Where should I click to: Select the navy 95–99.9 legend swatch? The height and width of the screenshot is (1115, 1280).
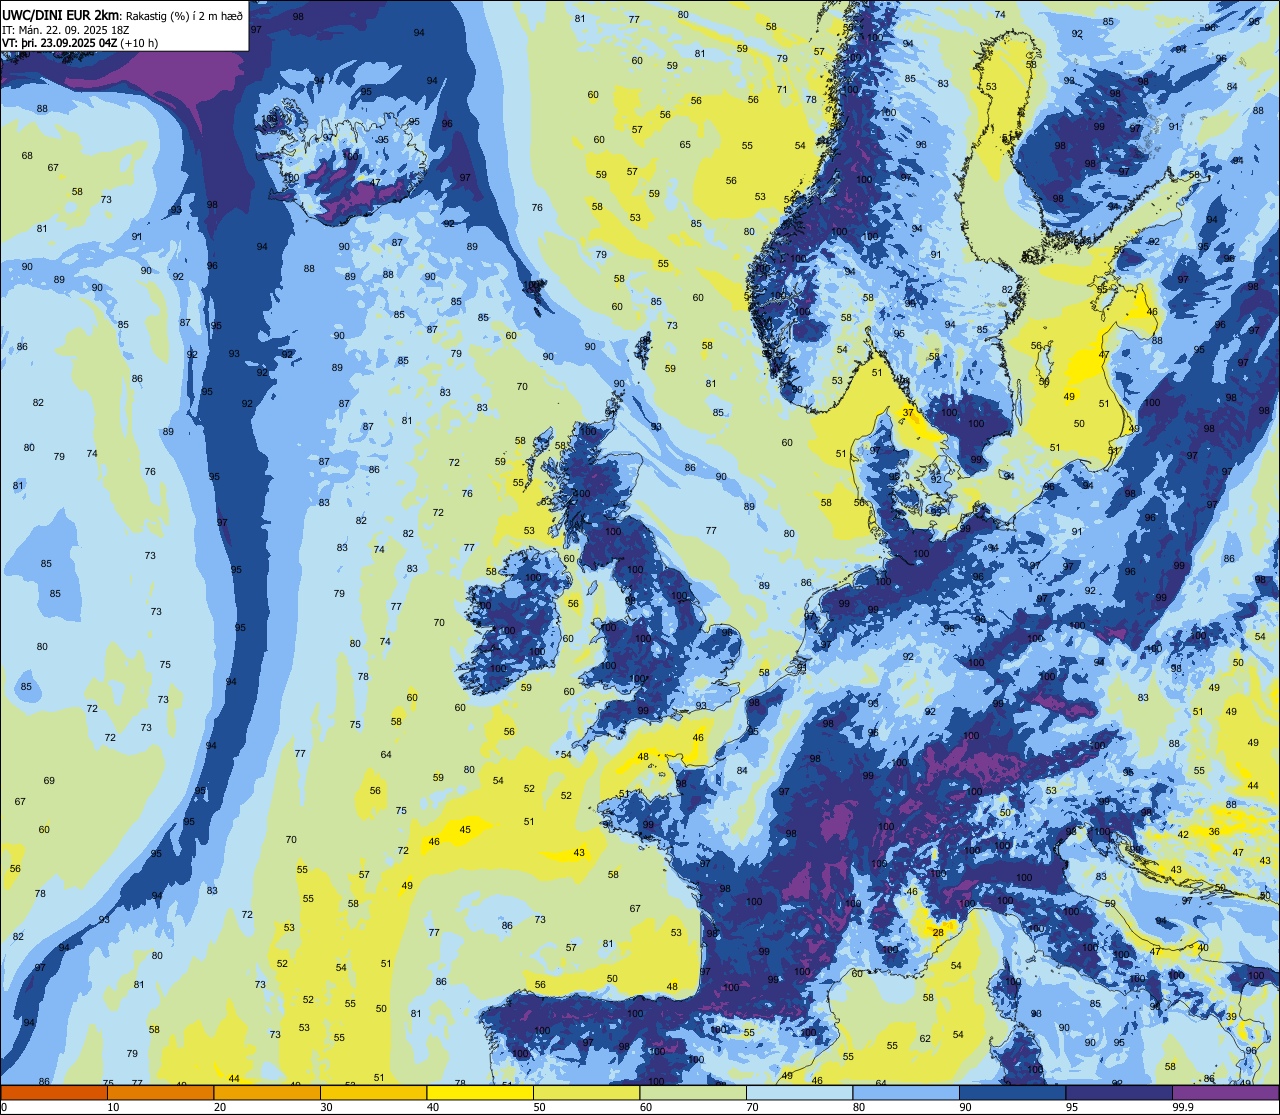pyautogui.click(x=1118, y=1093)
